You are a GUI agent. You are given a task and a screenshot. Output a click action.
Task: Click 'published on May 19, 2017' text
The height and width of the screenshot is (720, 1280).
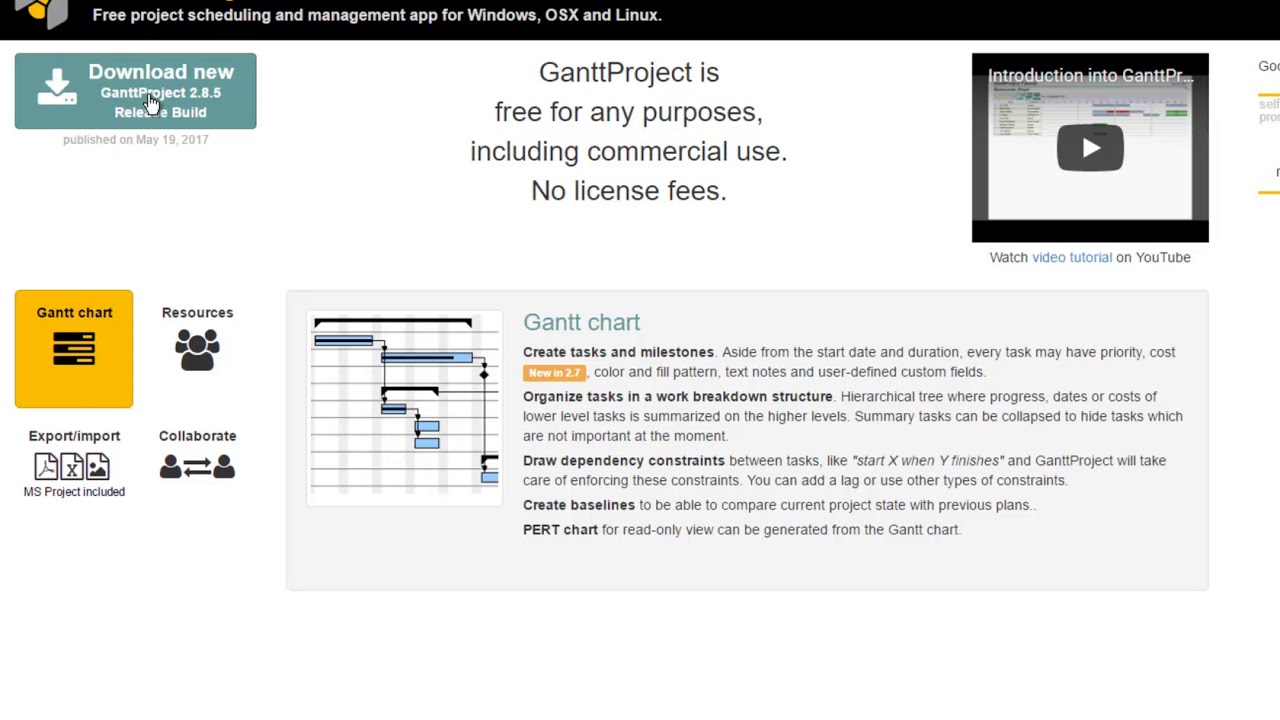136,140
